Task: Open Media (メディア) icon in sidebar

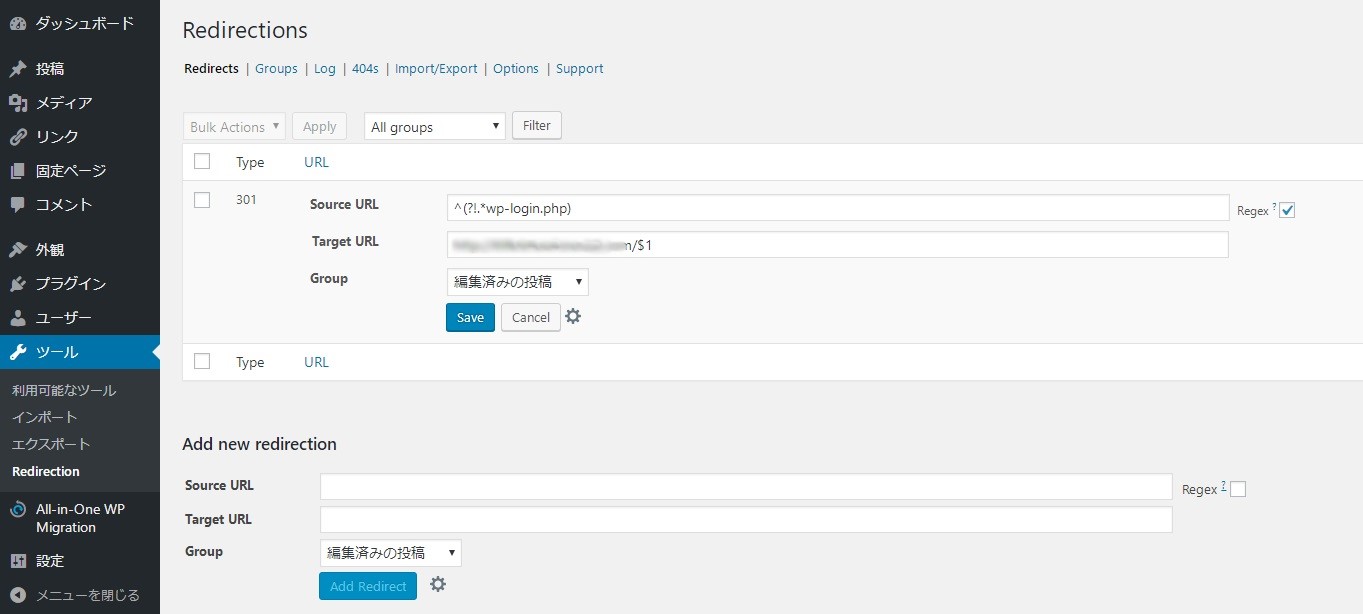Action: point(18,103)
